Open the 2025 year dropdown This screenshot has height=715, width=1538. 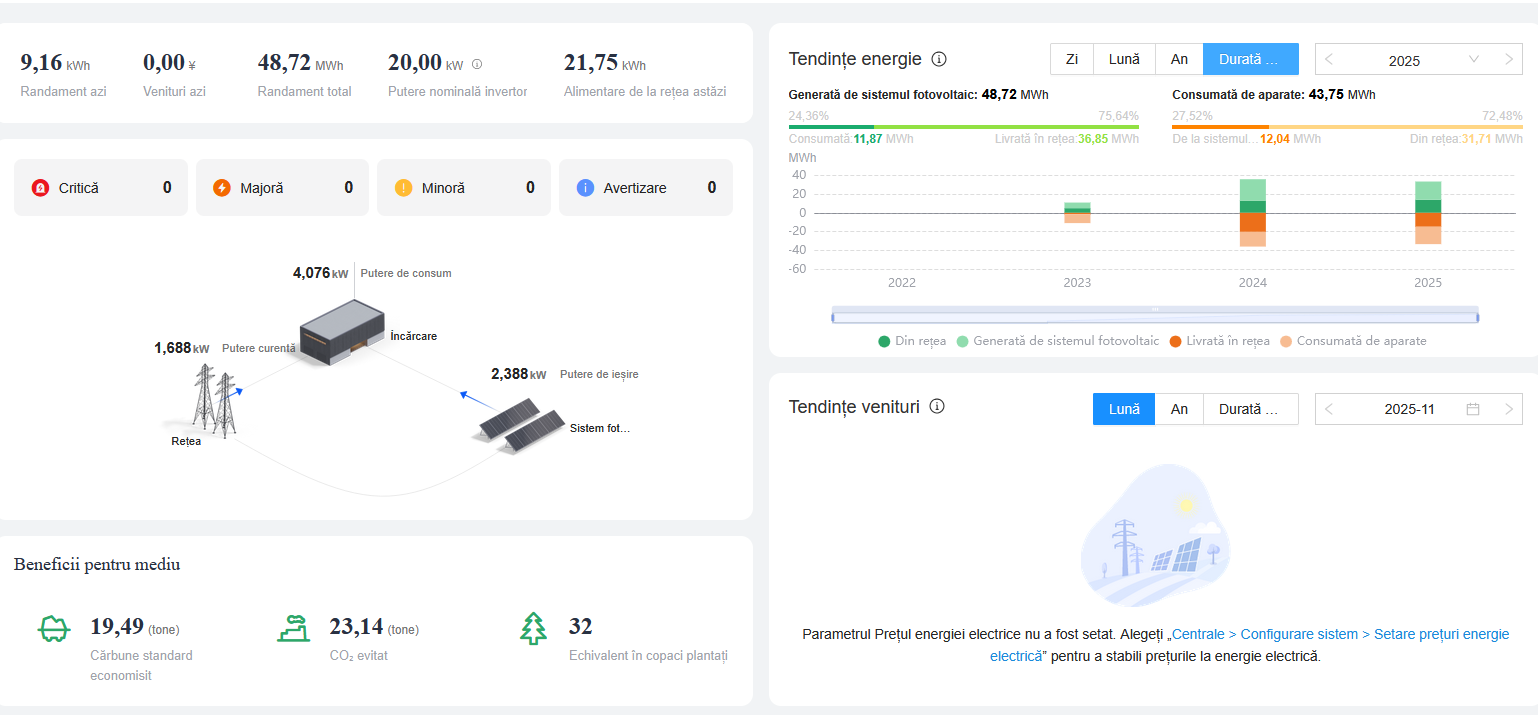pos(1473,60)
